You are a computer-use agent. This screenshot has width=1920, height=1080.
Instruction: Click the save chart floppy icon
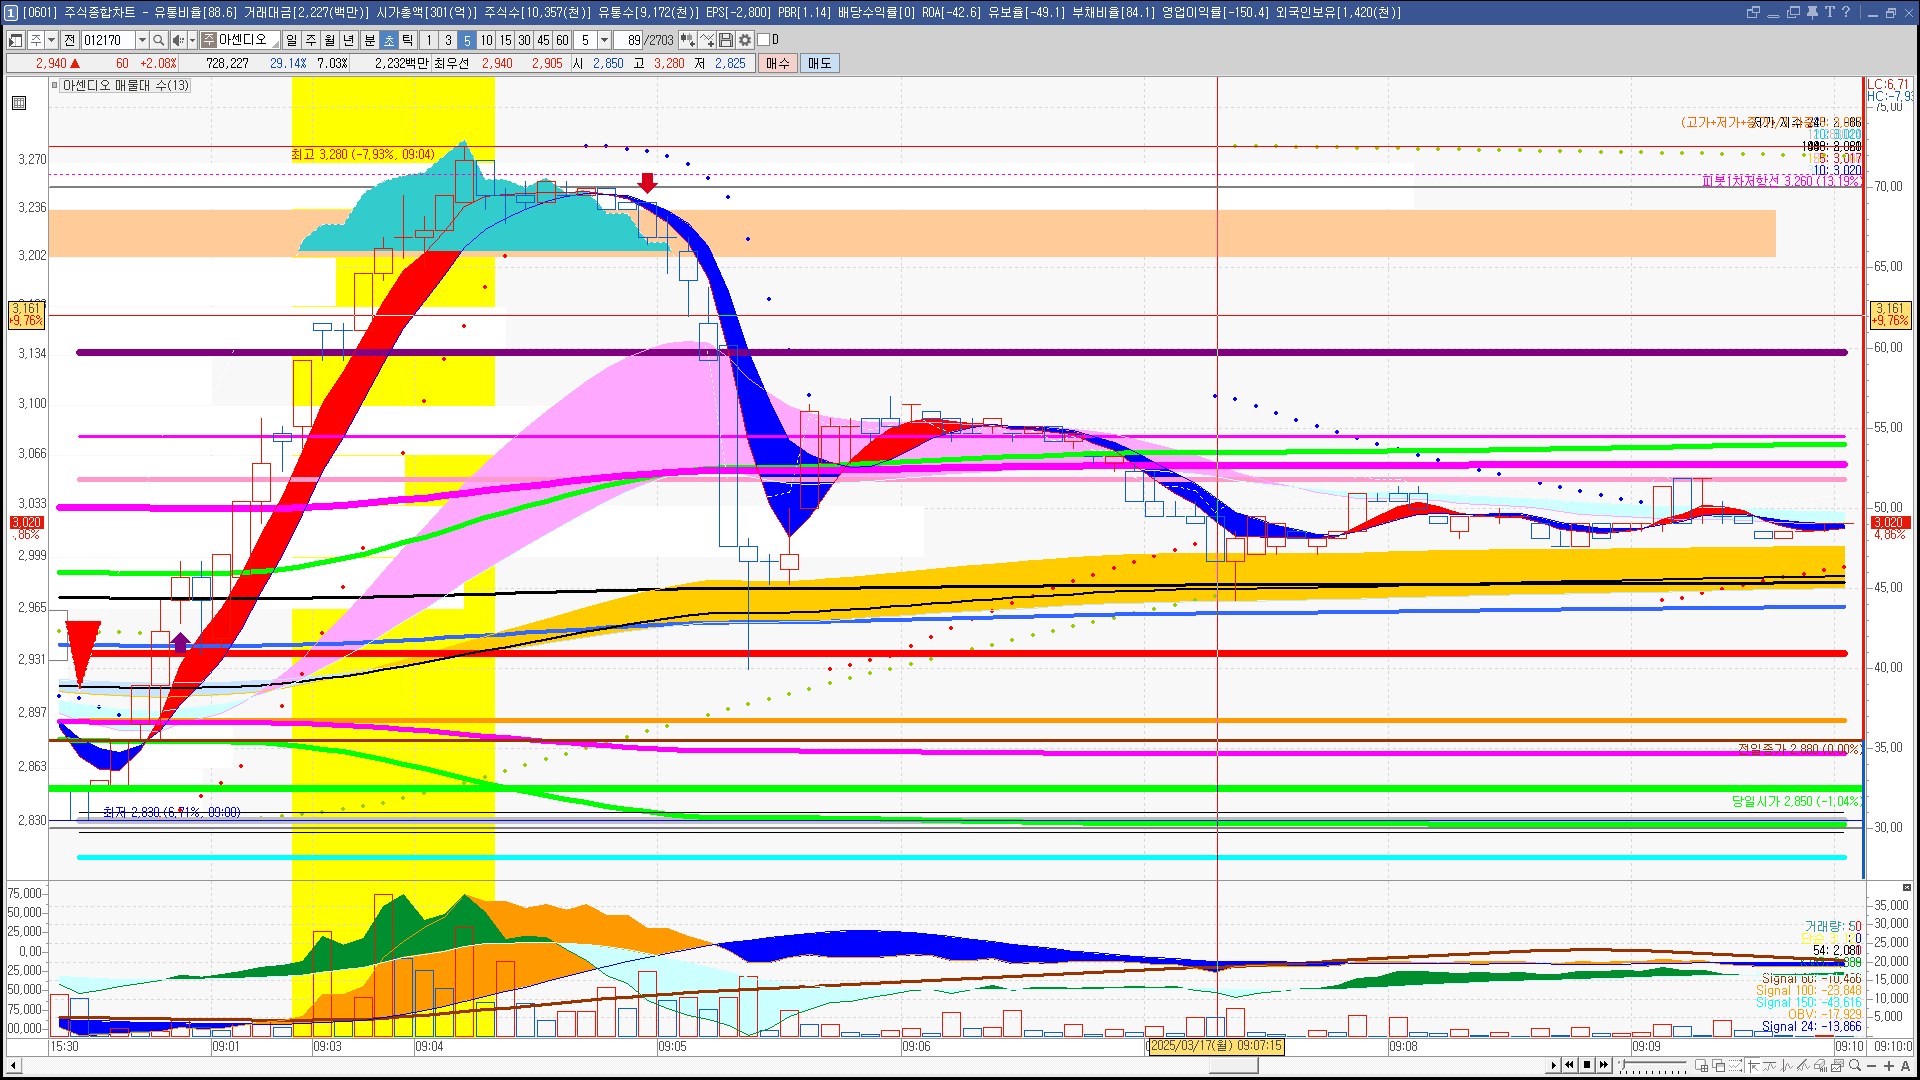click(x=726, y=40)
